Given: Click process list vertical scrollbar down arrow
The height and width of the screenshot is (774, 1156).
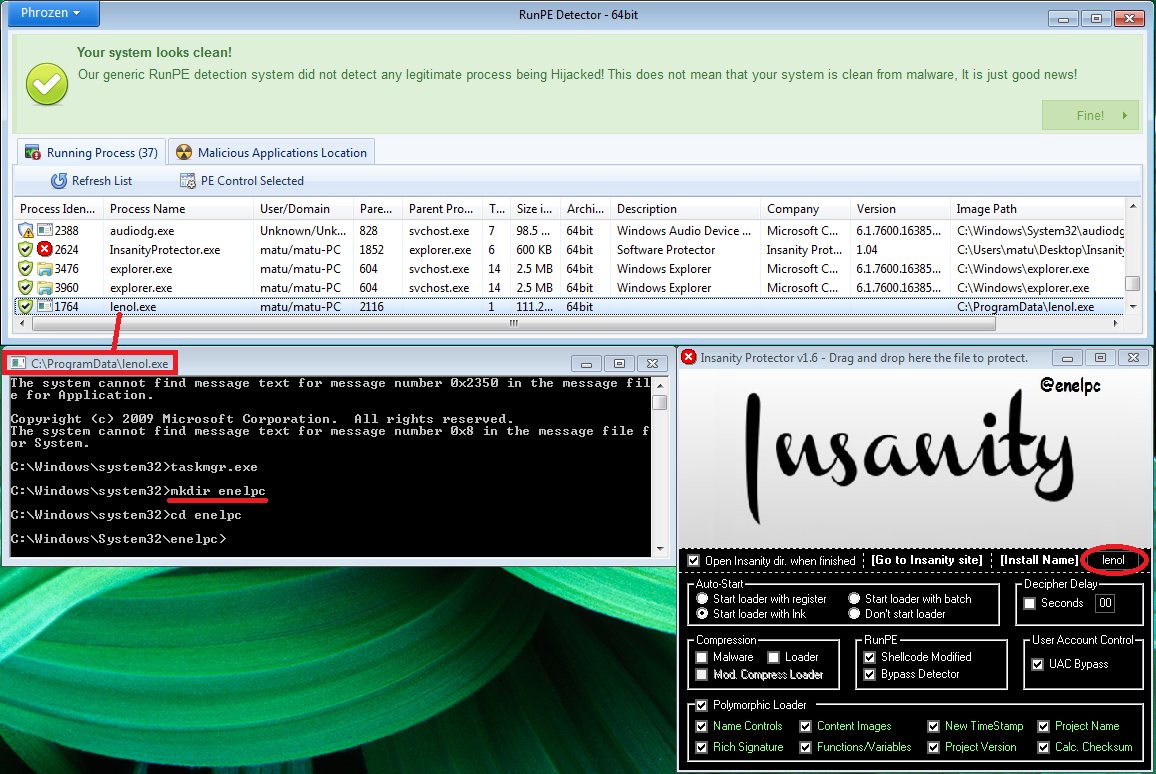Looking at the screenshot, I should (1133, 307).
